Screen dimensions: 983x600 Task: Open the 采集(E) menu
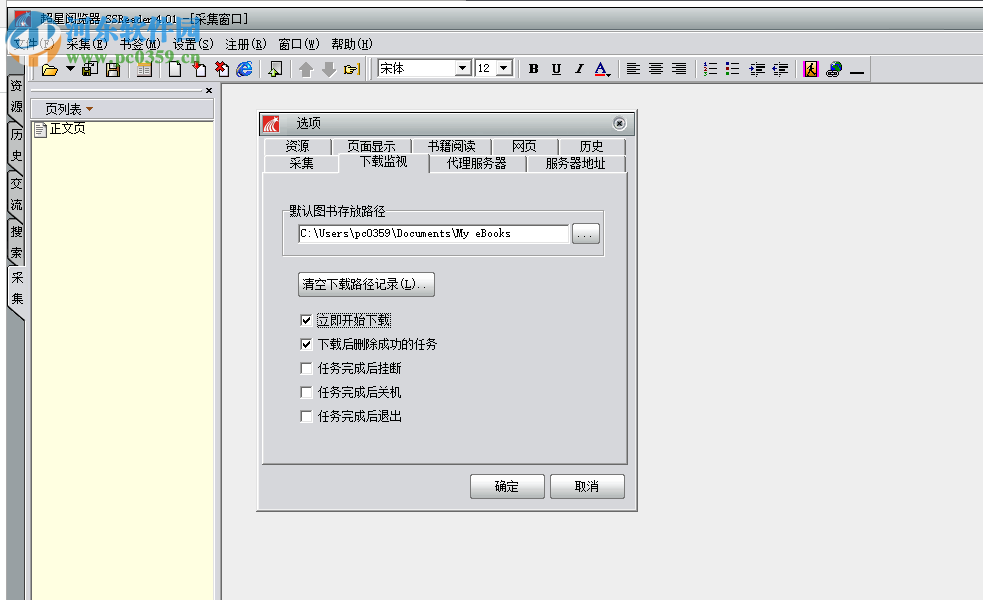point(87,44)
